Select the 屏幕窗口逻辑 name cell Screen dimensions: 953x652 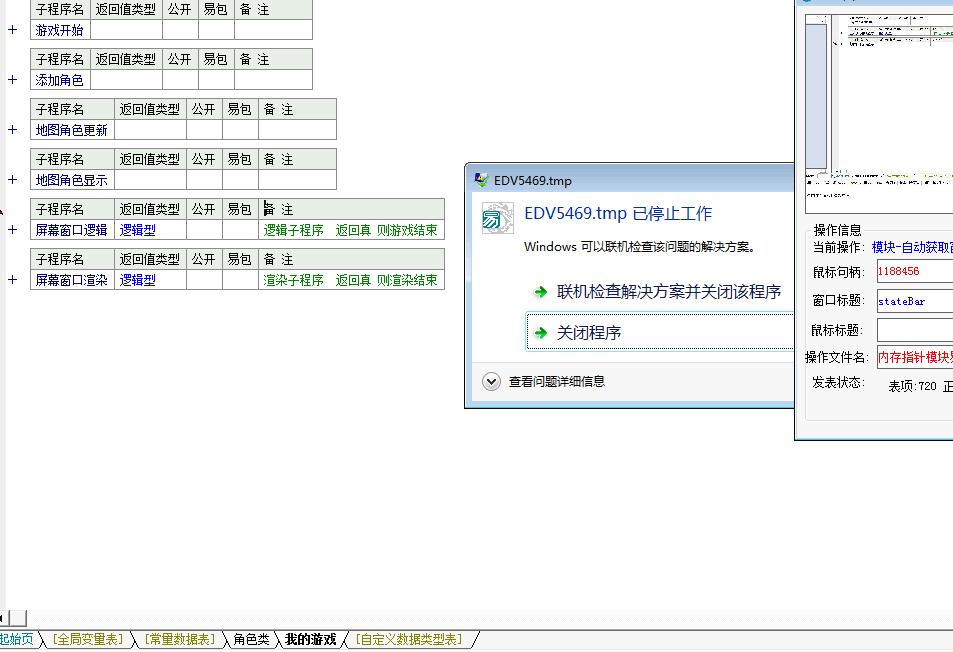click(72, 230)
